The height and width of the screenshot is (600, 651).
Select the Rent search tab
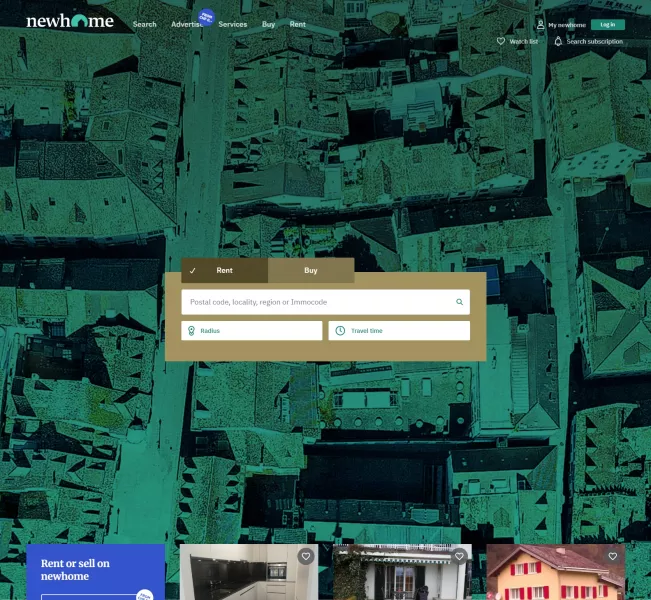(224, 270)
